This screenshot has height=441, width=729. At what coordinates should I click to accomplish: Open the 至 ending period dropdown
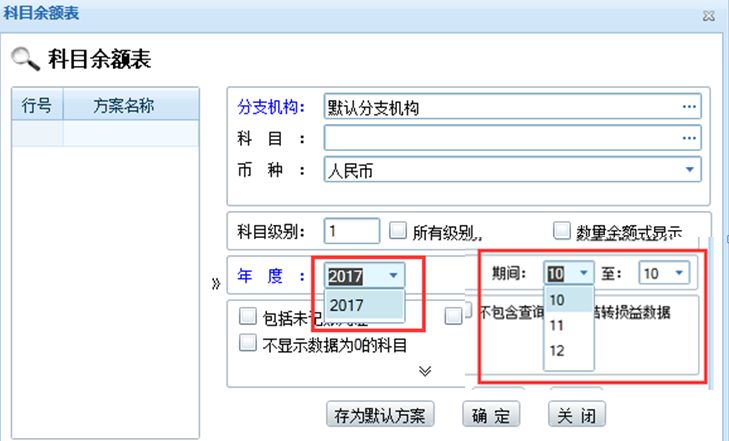[678, 272]
